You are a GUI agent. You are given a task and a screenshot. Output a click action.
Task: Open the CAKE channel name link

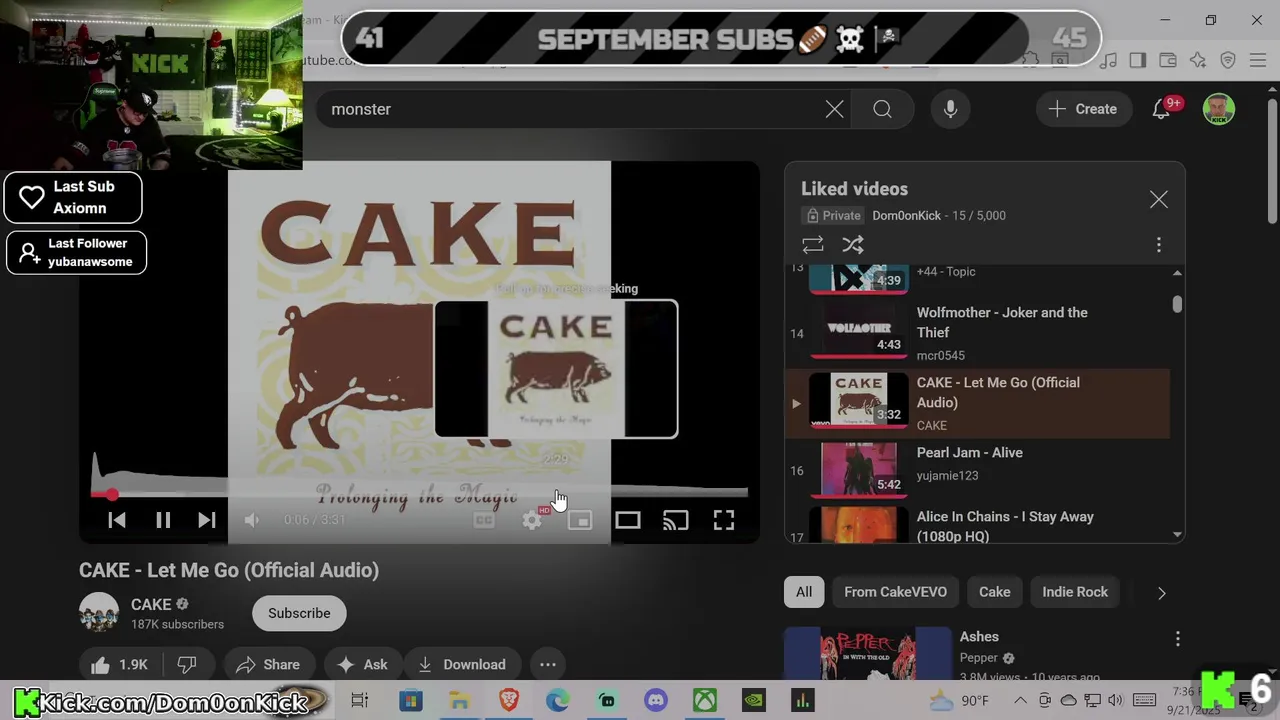[x=151, y=604]
